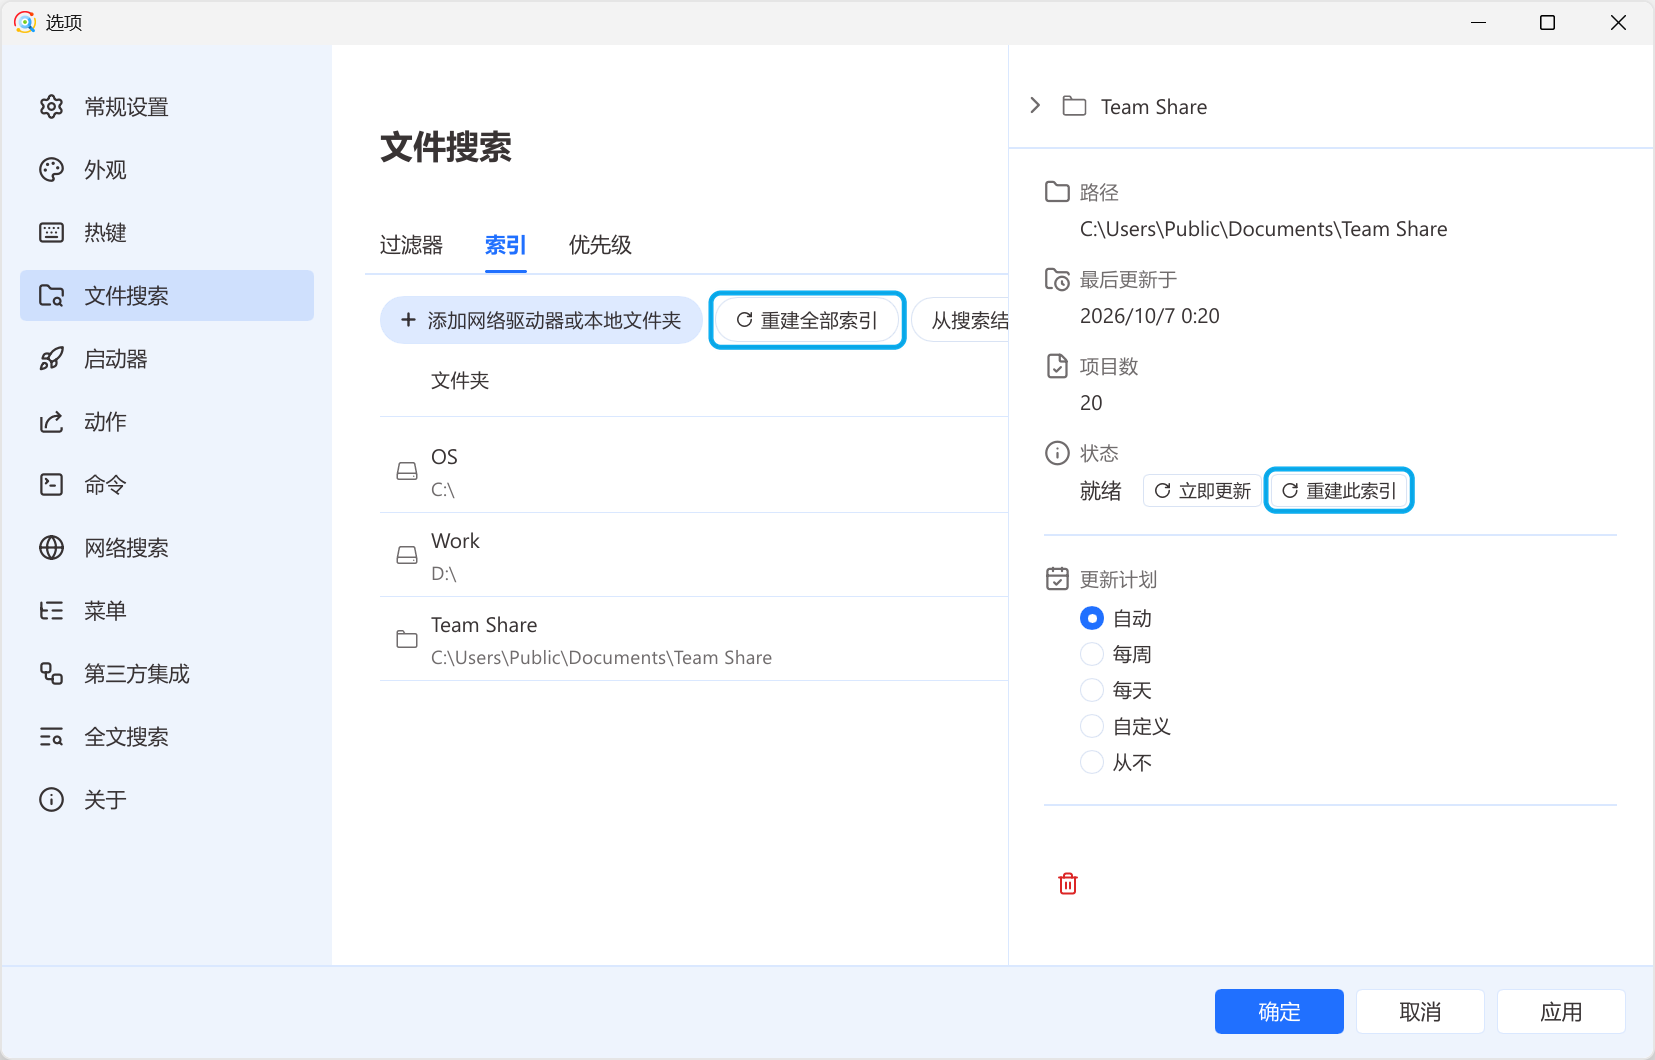The image size is (1655, 1060).
Task: Open the 菜单 menu settings
Action: pos(167,611)
